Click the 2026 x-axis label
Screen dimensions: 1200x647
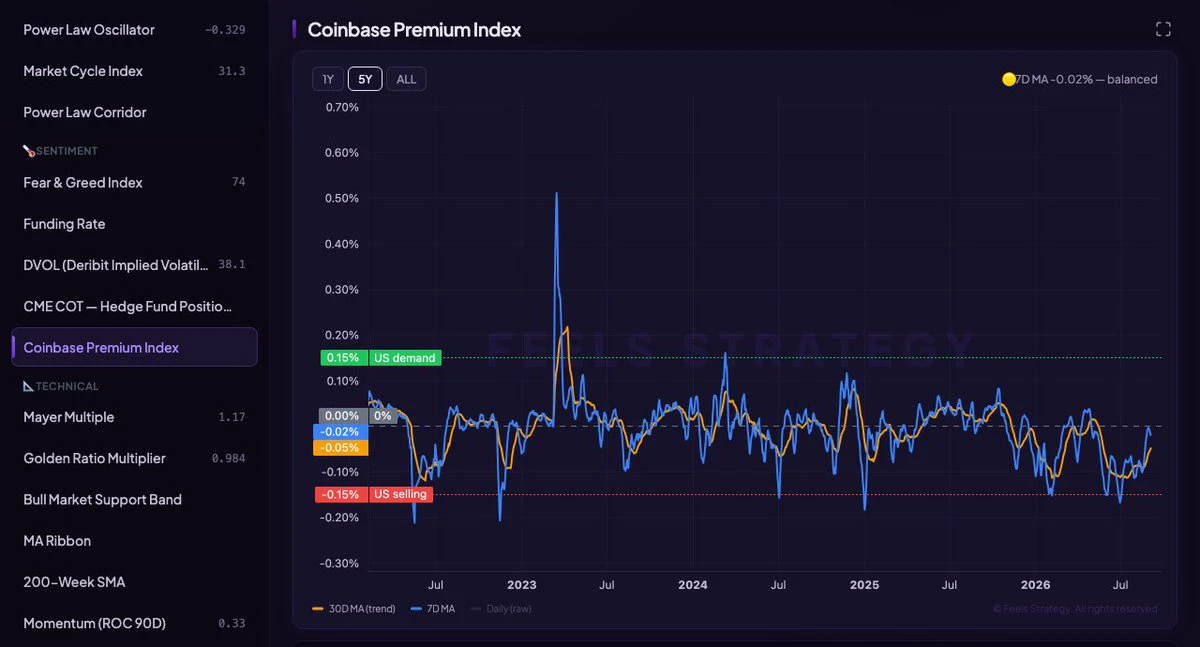1035,584
